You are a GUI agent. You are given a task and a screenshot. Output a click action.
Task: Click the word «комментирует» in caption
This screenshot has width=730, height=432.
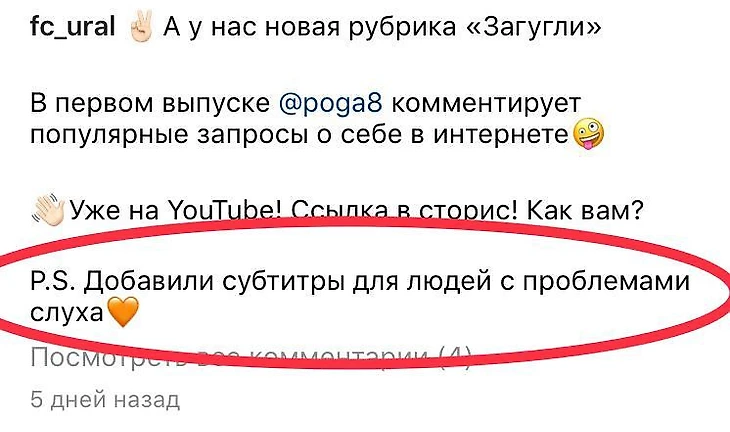[486, 103]
